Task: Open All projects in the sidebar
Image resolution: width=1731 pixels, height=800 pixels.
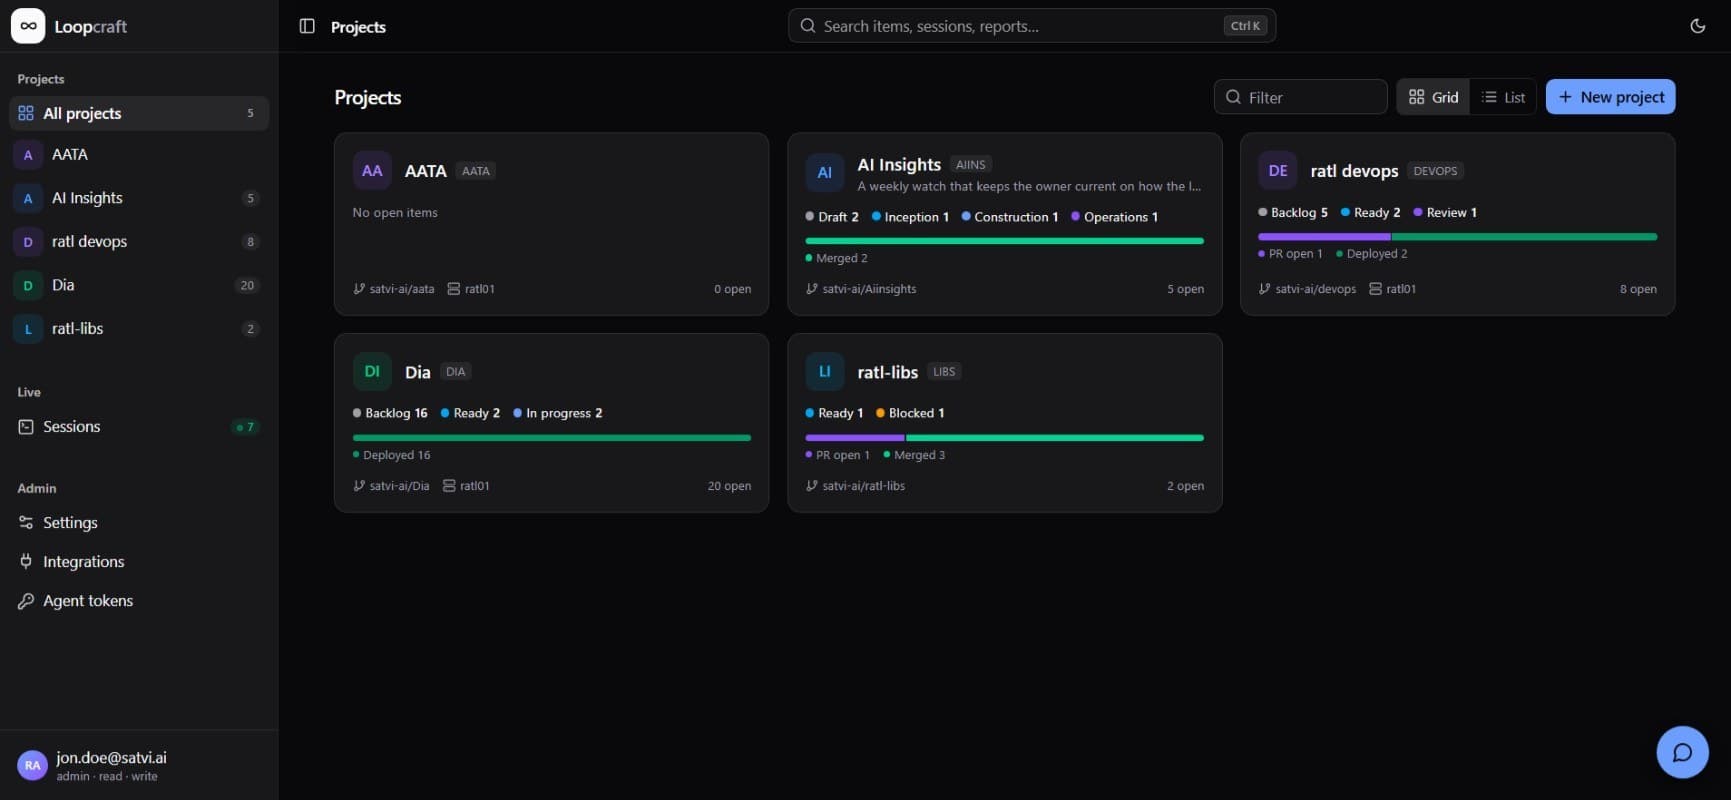Action: [x=139, y=113]
